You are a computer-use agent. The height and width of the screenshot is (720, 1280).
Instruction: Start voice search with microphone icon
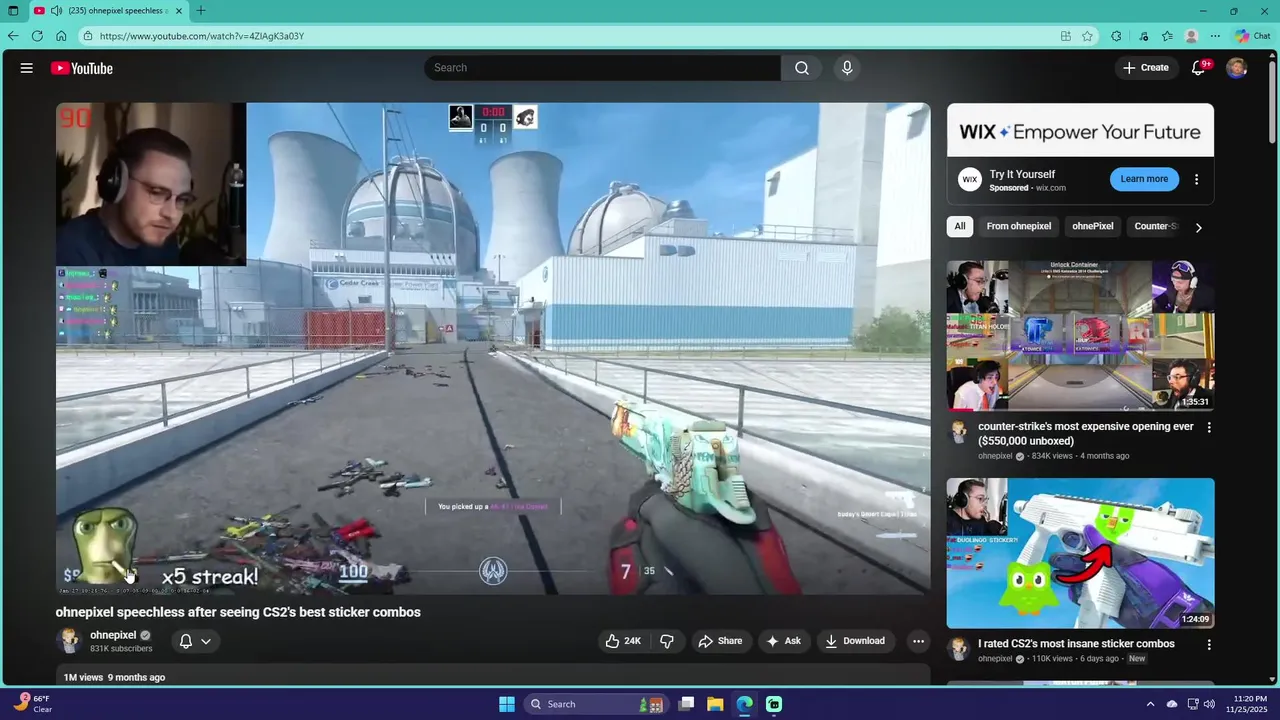[847, 68]
